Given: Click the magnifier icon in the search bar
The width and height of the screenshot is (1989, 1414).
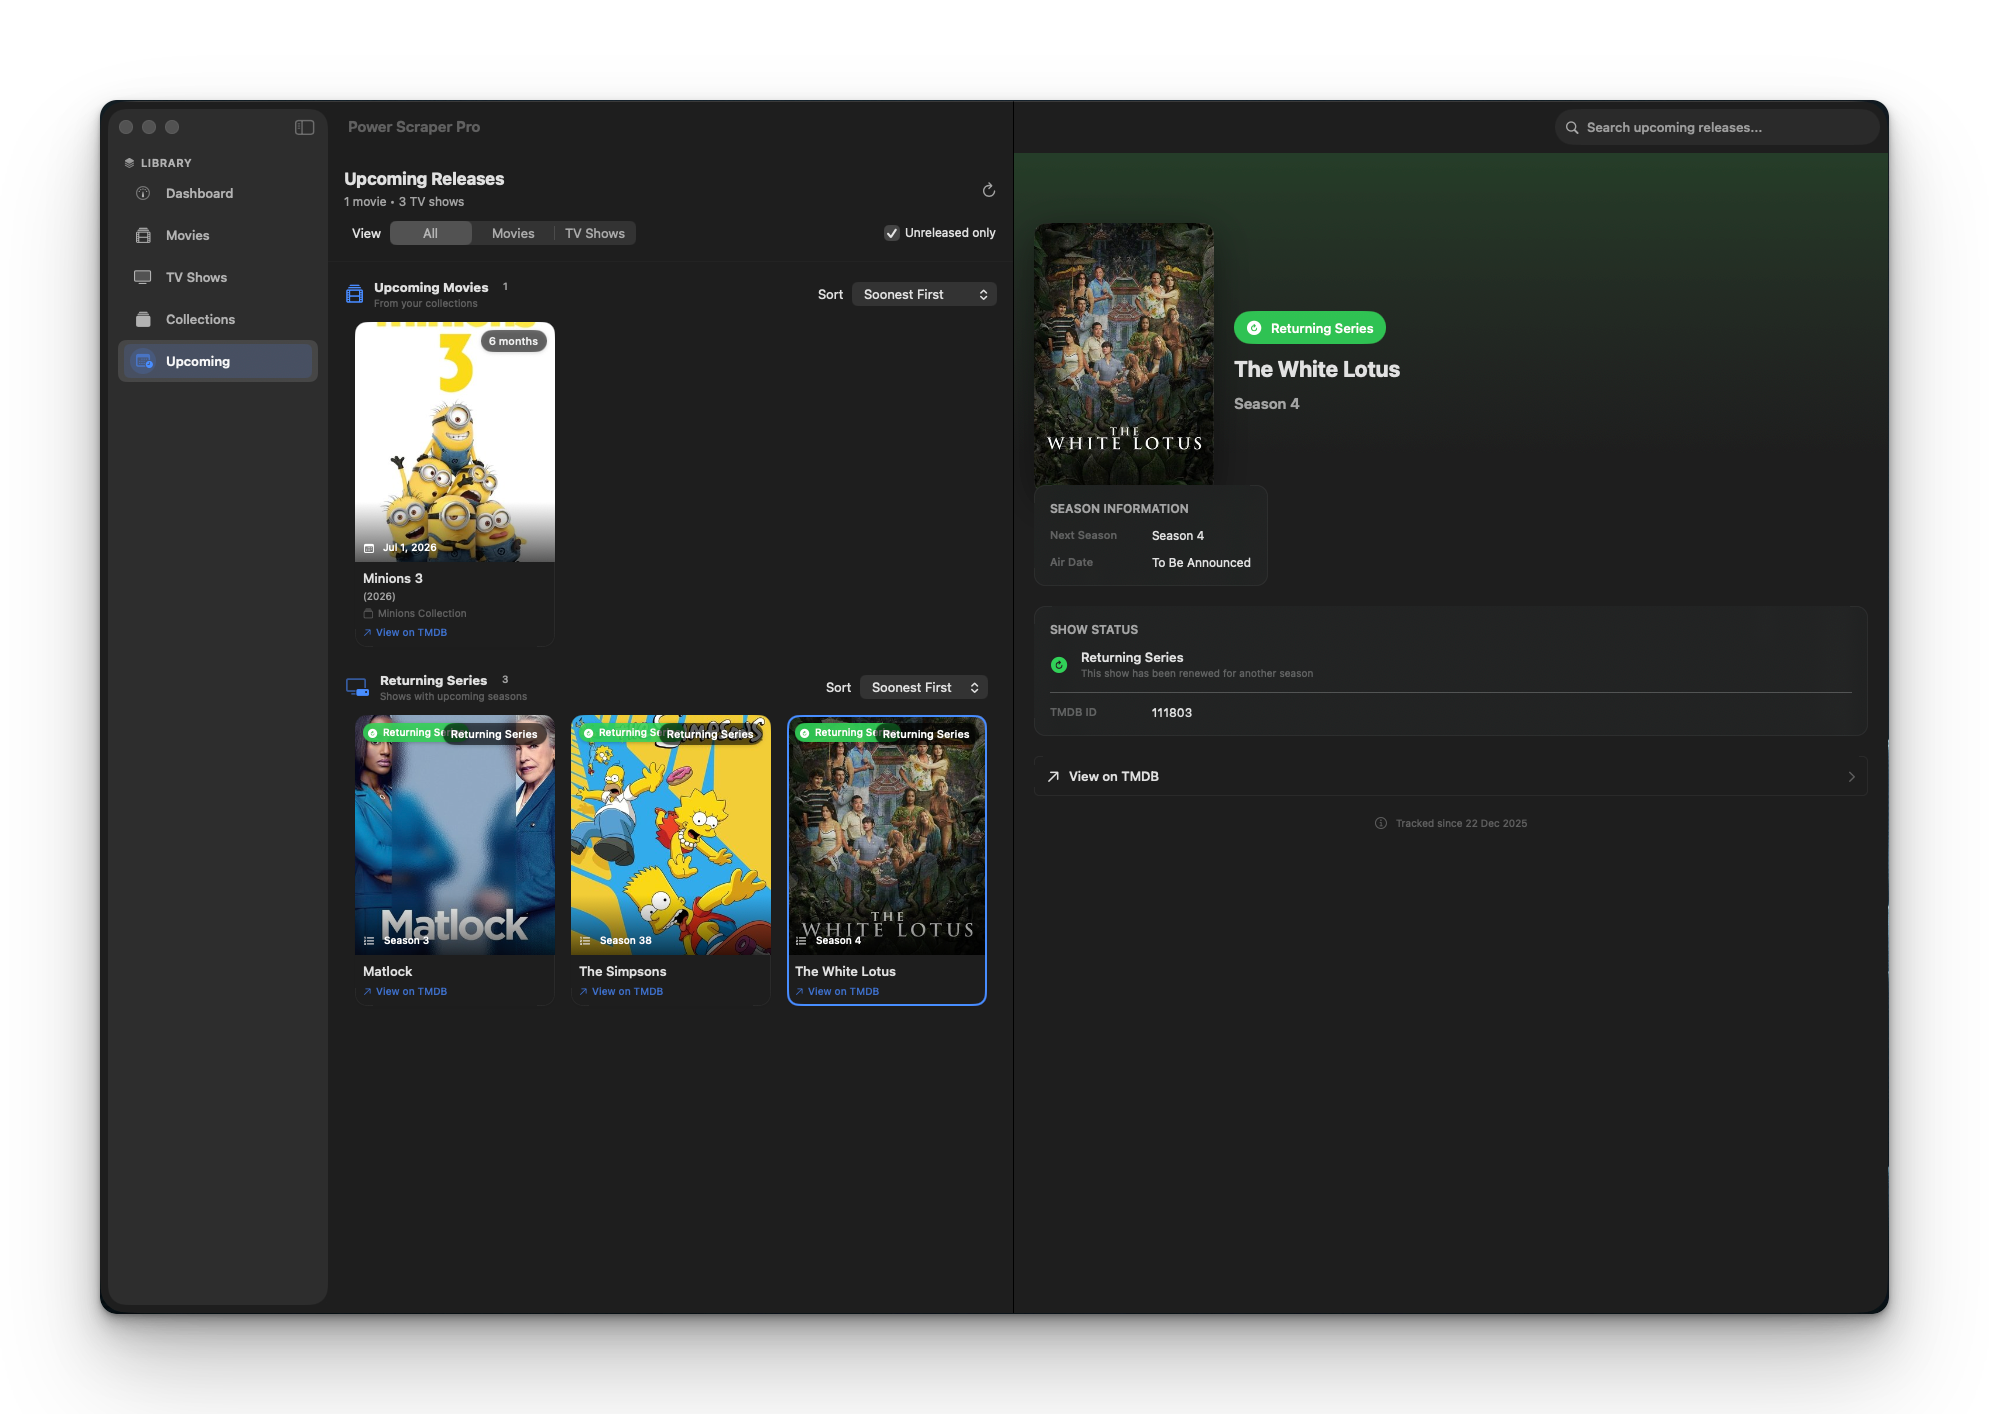Looking at the screenshot, I should pyautogui.click(x=1570, y=127).
